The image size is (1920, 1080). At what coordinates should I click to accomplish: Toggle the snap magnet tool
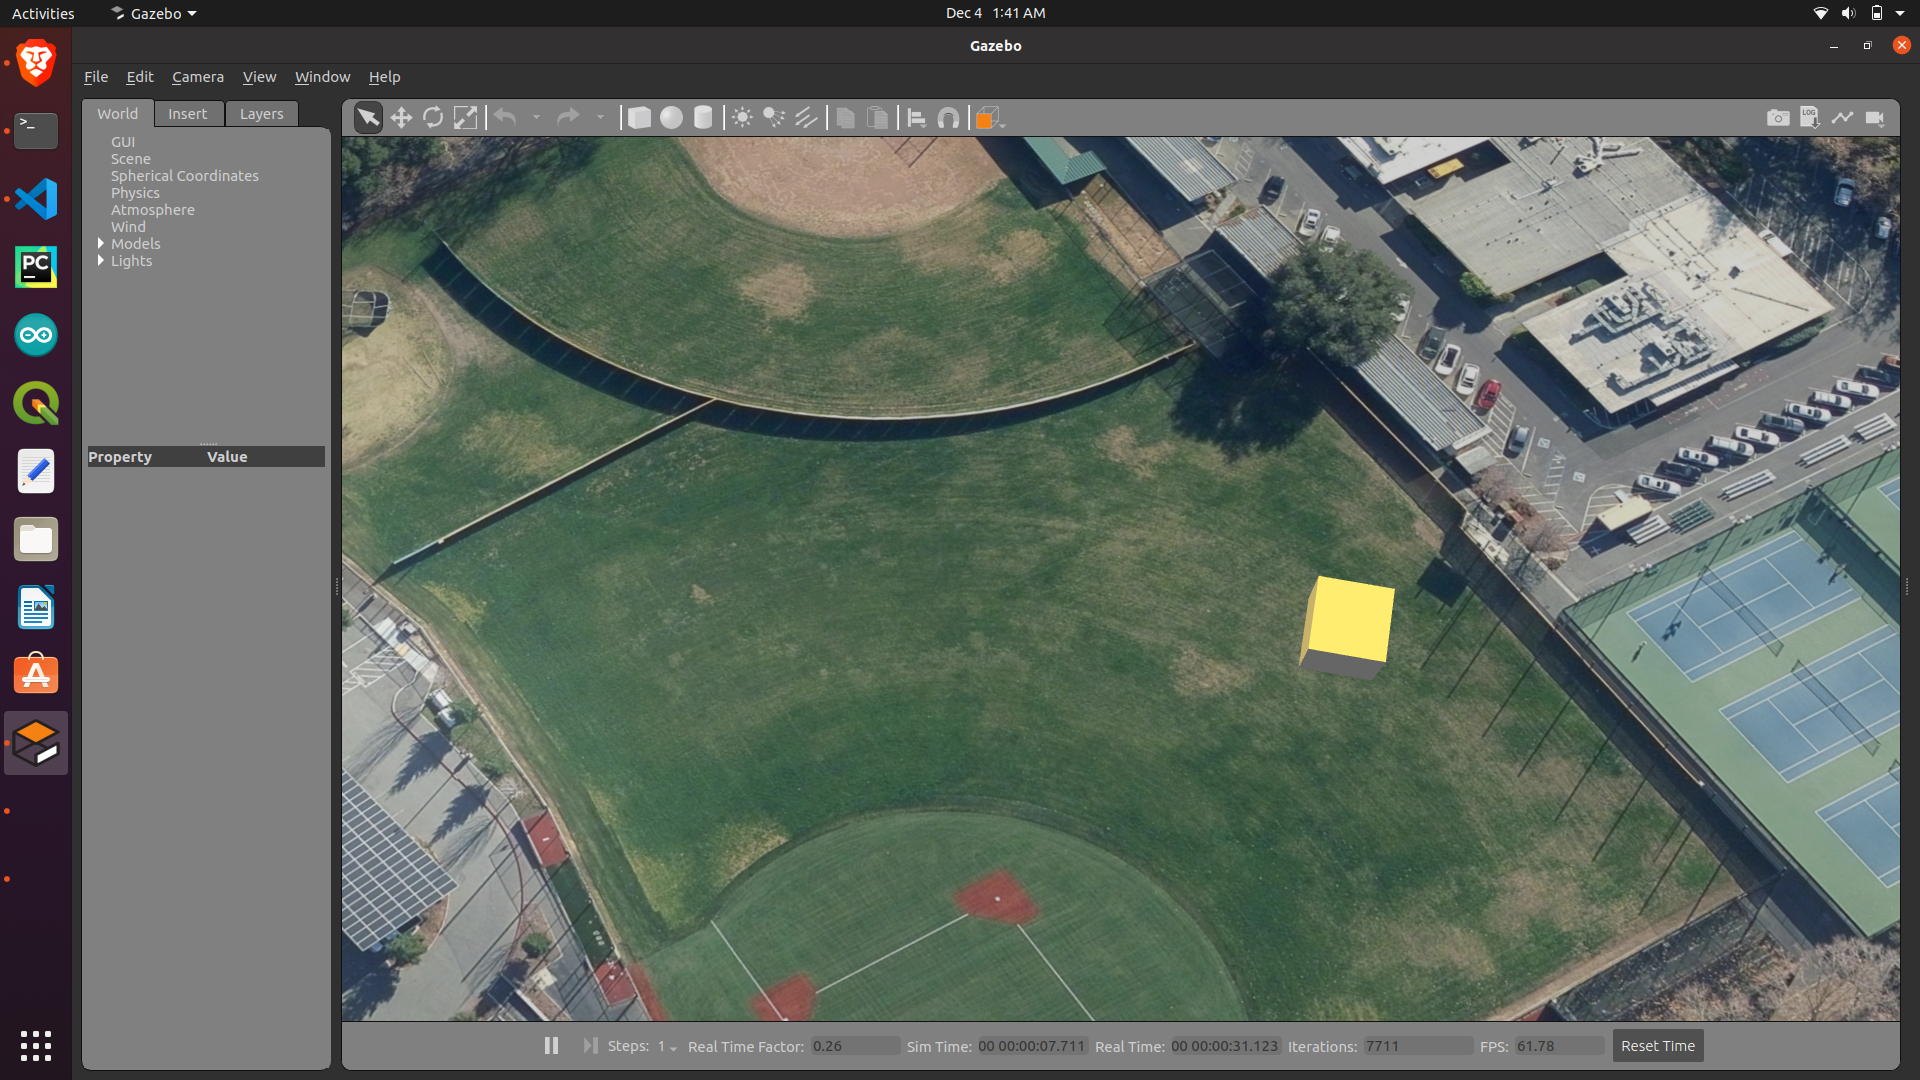948,118
